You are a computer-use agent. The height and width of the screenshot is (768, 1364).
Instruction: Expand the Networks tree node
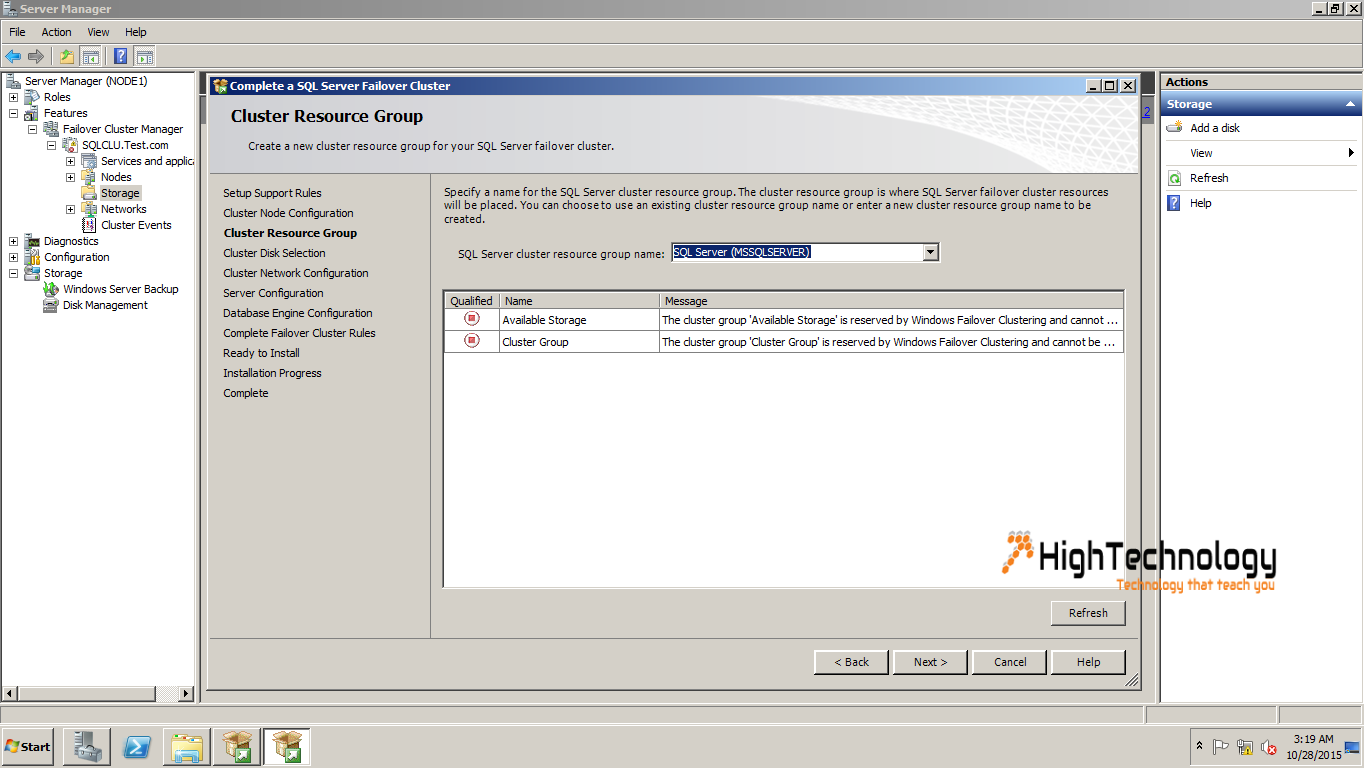click(x=70, y=209)
